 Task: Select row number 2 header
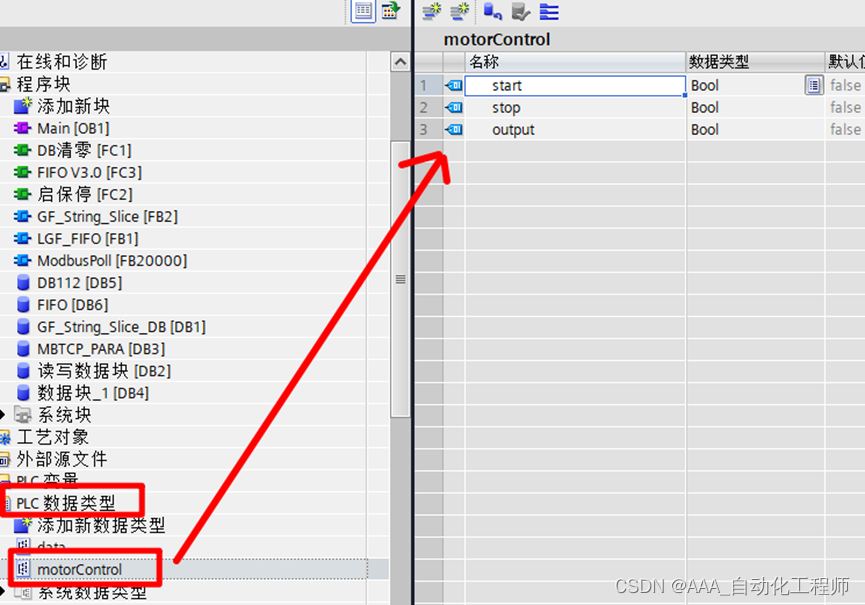pyautogui.click(x=429, y=108)
